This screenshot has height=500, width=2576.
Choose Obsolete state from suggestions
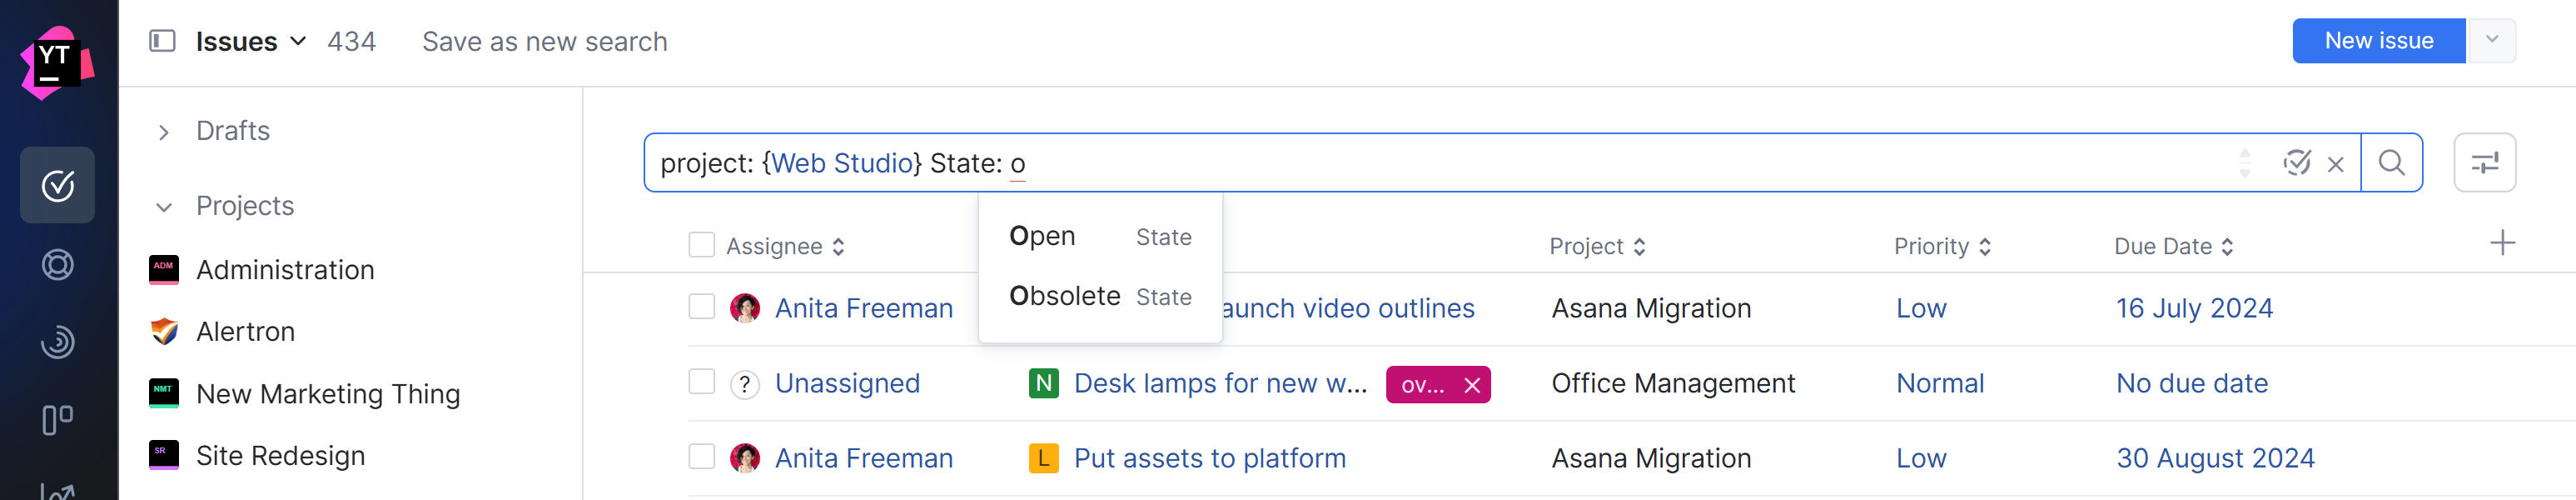[x=1064, y=296]
